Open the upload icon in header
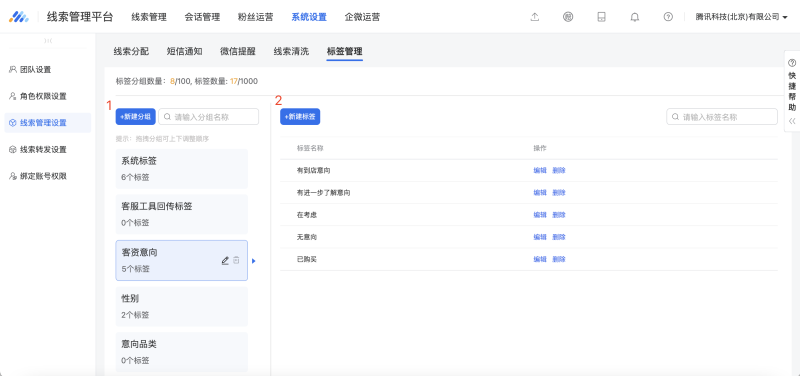This screenshot has width=800, height=376. coord(535,17)
